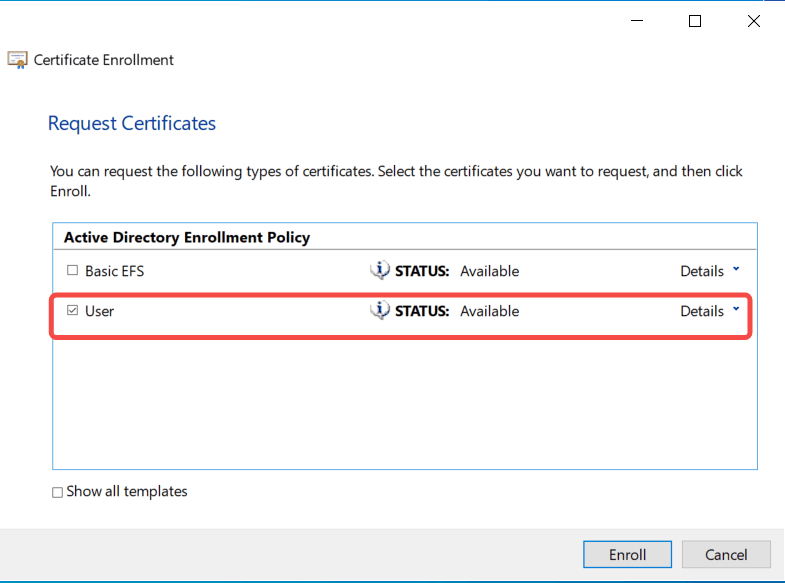Click the Available status for User
The width and height of the screenshot is (785, 583).
(x=490, y=311)
